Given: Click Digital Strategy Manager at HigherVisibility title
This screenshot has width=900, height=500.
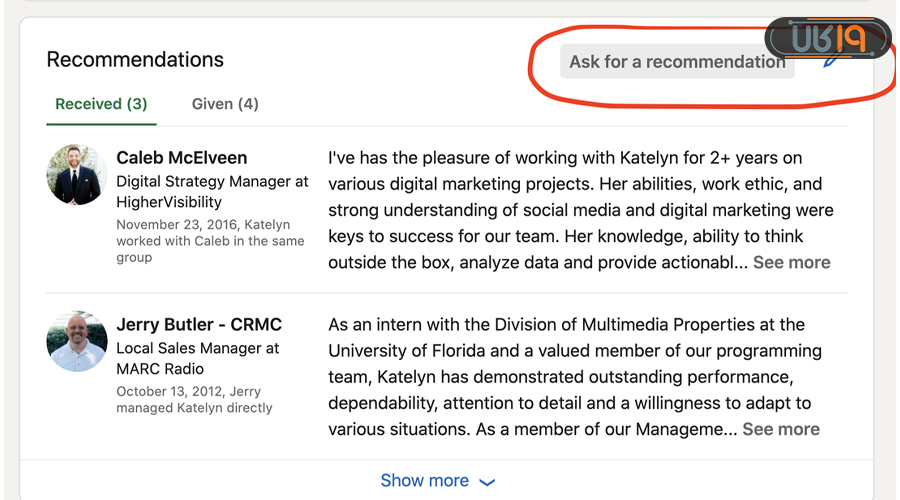Looking at the screenshot, I should 212,192.
